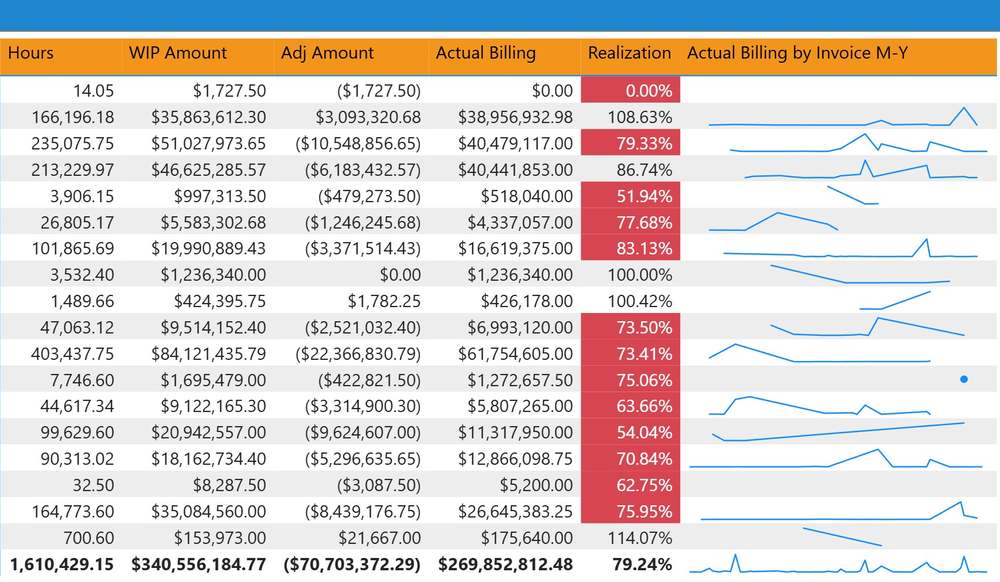Click the sparkline in the 73.41% row
The image size is (1000, 582).
pos(820,353)
